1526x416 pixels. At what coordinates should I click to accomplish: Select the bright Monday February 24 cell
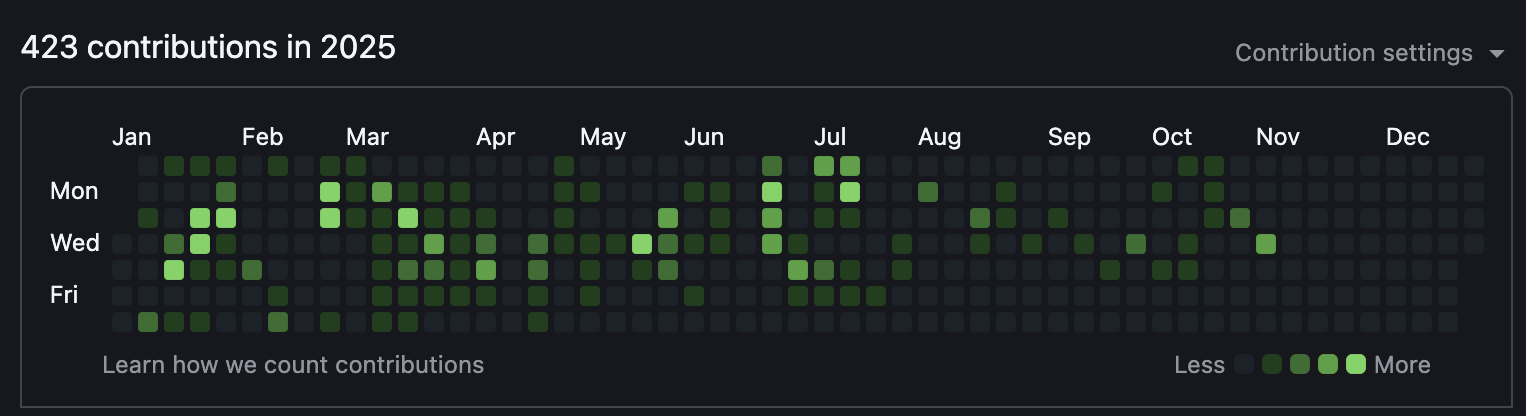(330, 191)
